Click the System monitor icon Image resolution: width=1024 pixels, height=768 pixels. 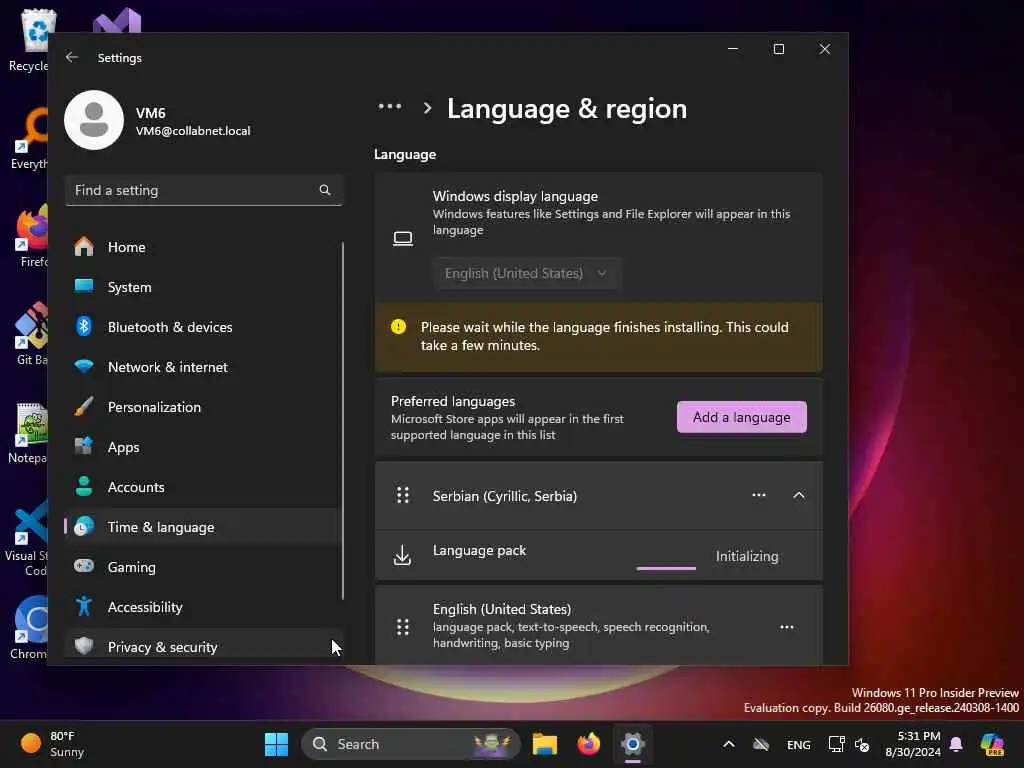[x=84, y=286]
